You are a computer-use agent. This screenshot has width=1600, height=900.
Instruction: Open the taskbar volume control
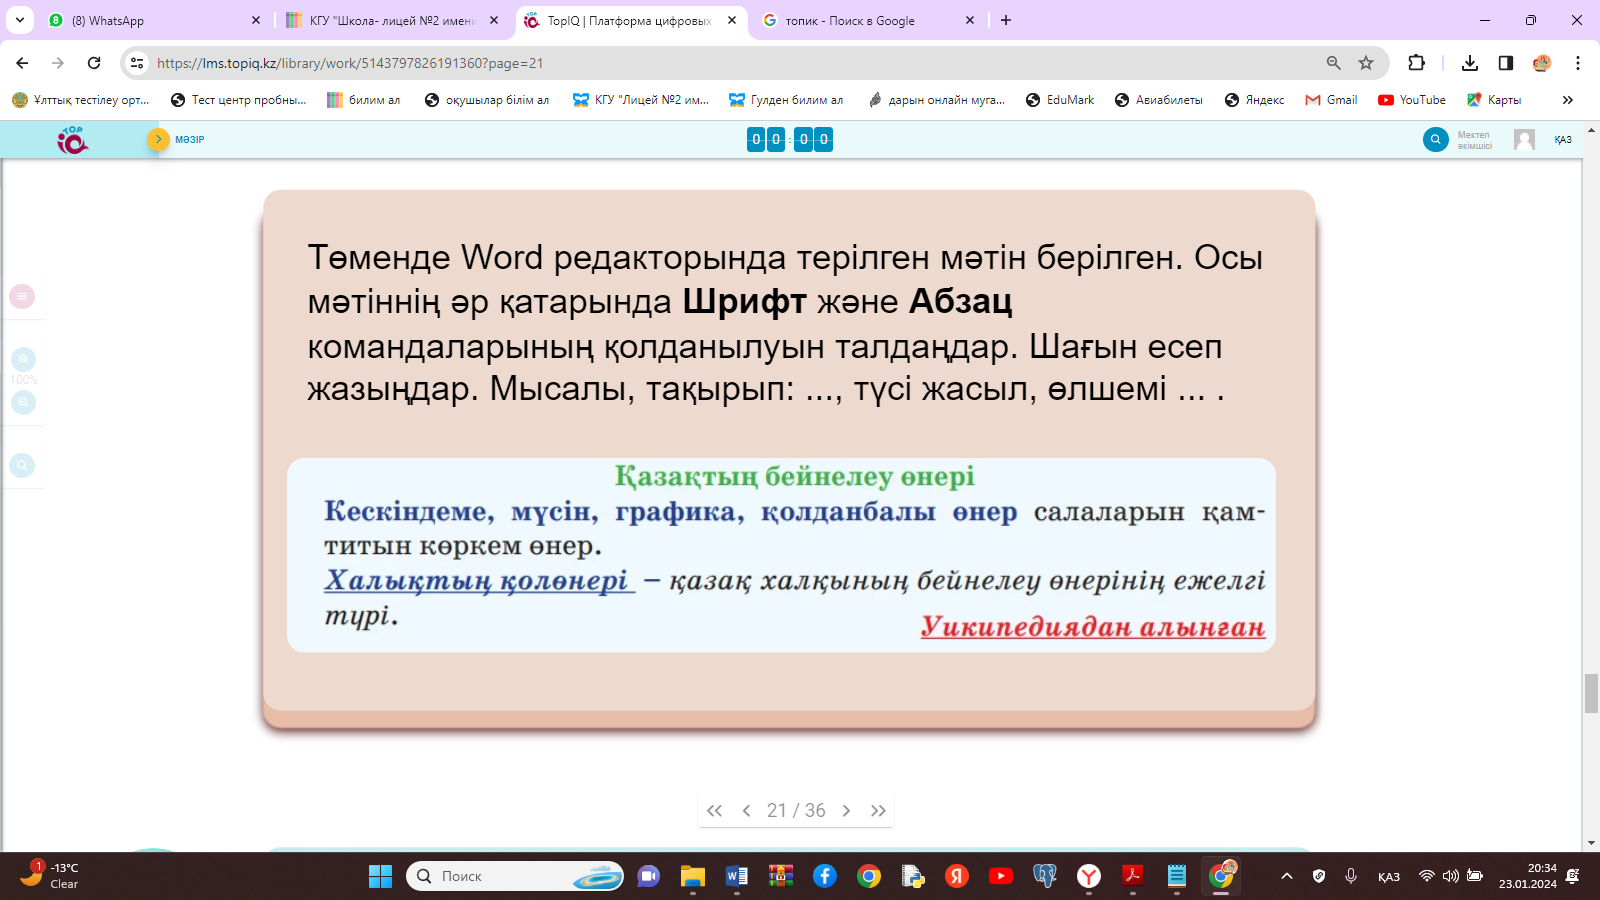pyautogui.click(x=1450, y=876)
